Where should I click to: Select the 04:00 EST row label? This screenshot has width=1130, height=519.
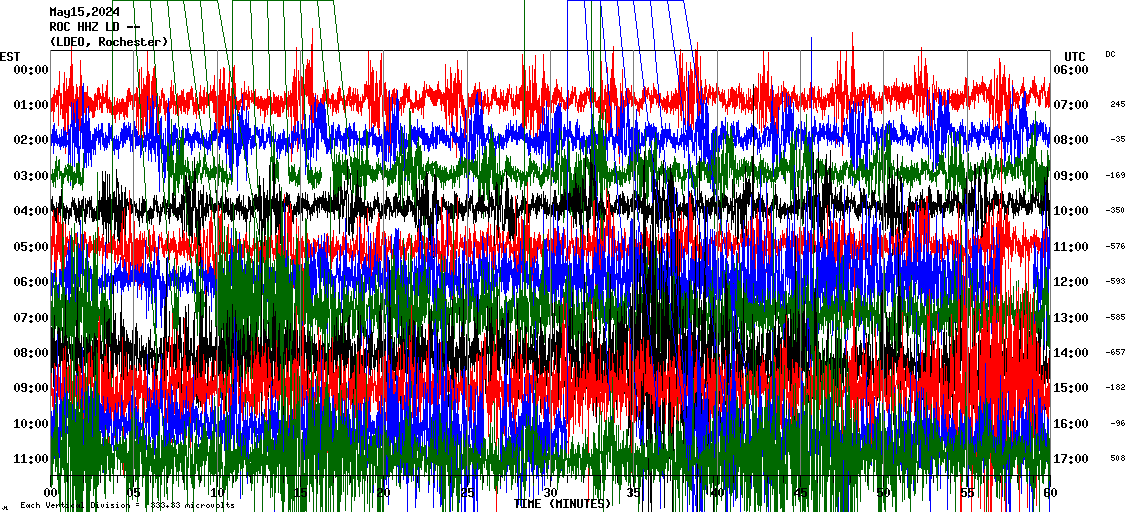31,211
